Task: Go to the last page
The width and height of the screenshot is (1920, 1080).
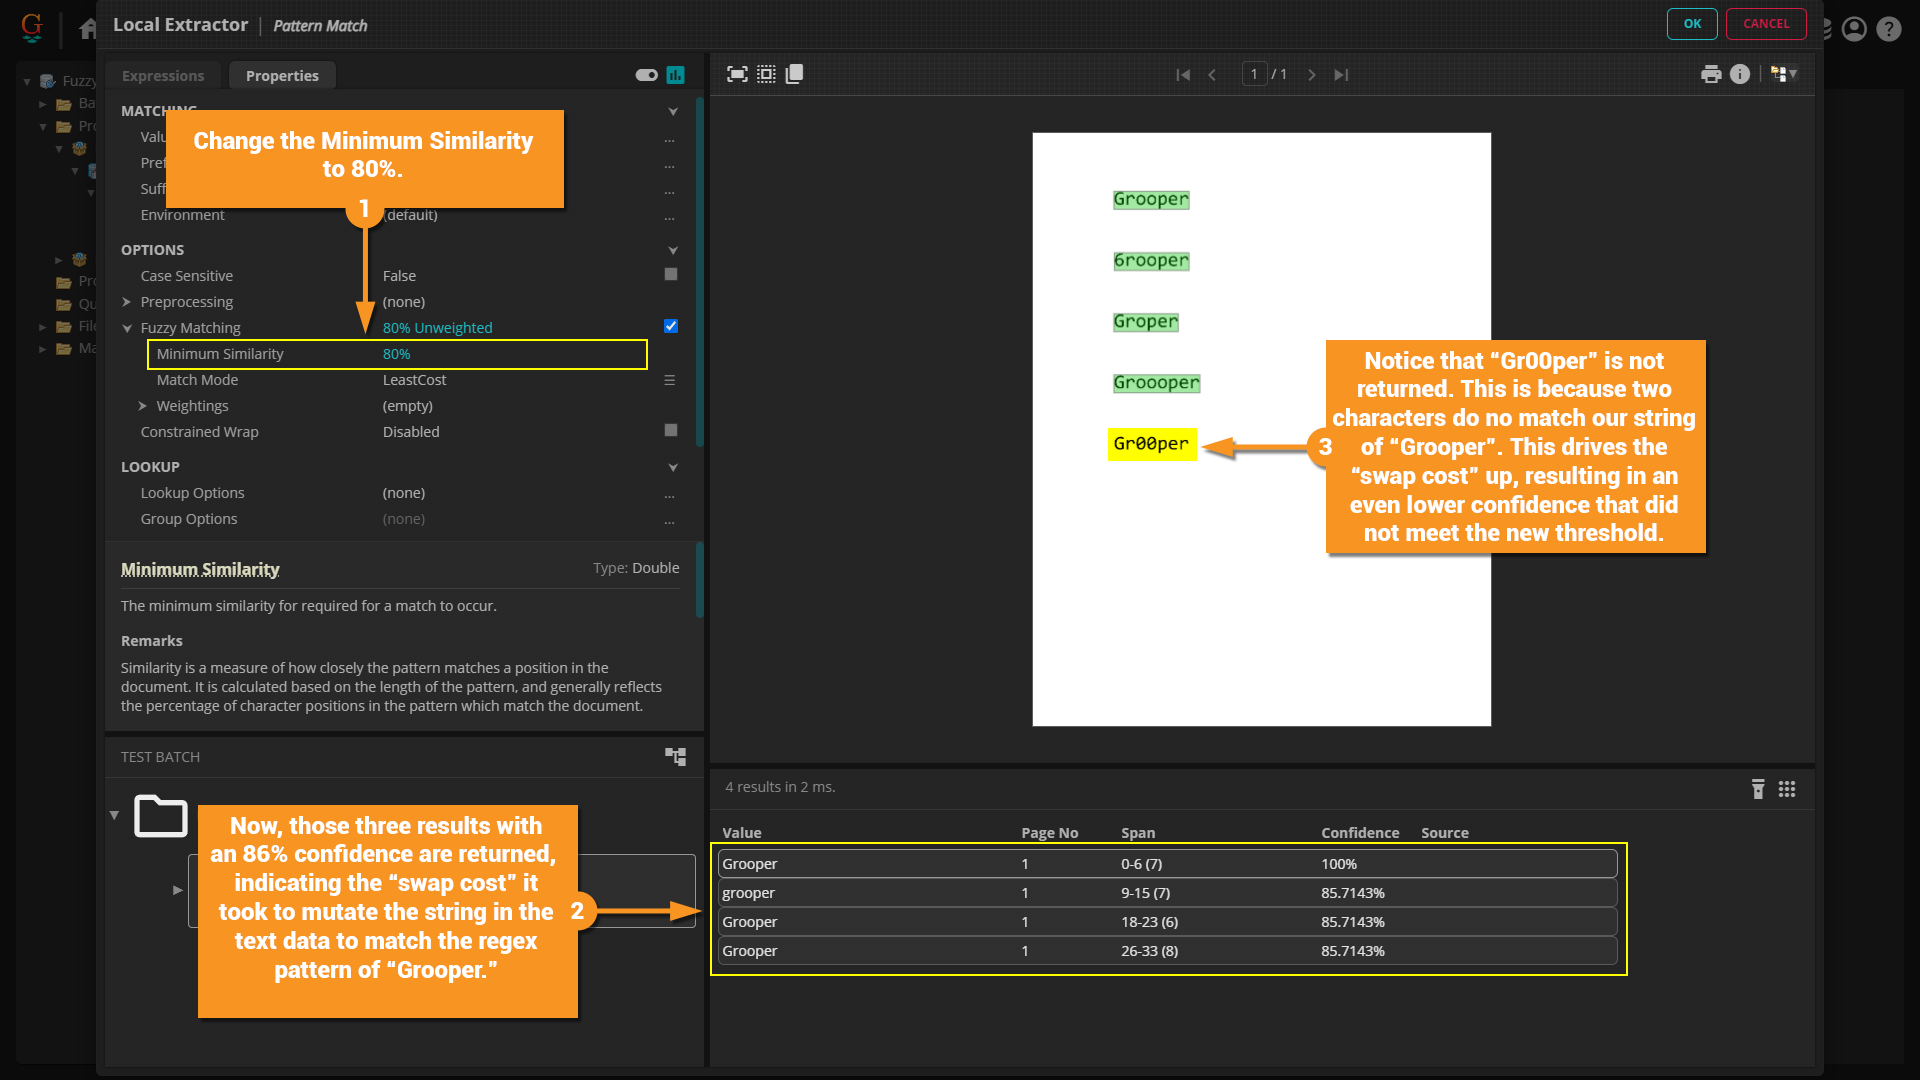Action: pos(1341,75)
